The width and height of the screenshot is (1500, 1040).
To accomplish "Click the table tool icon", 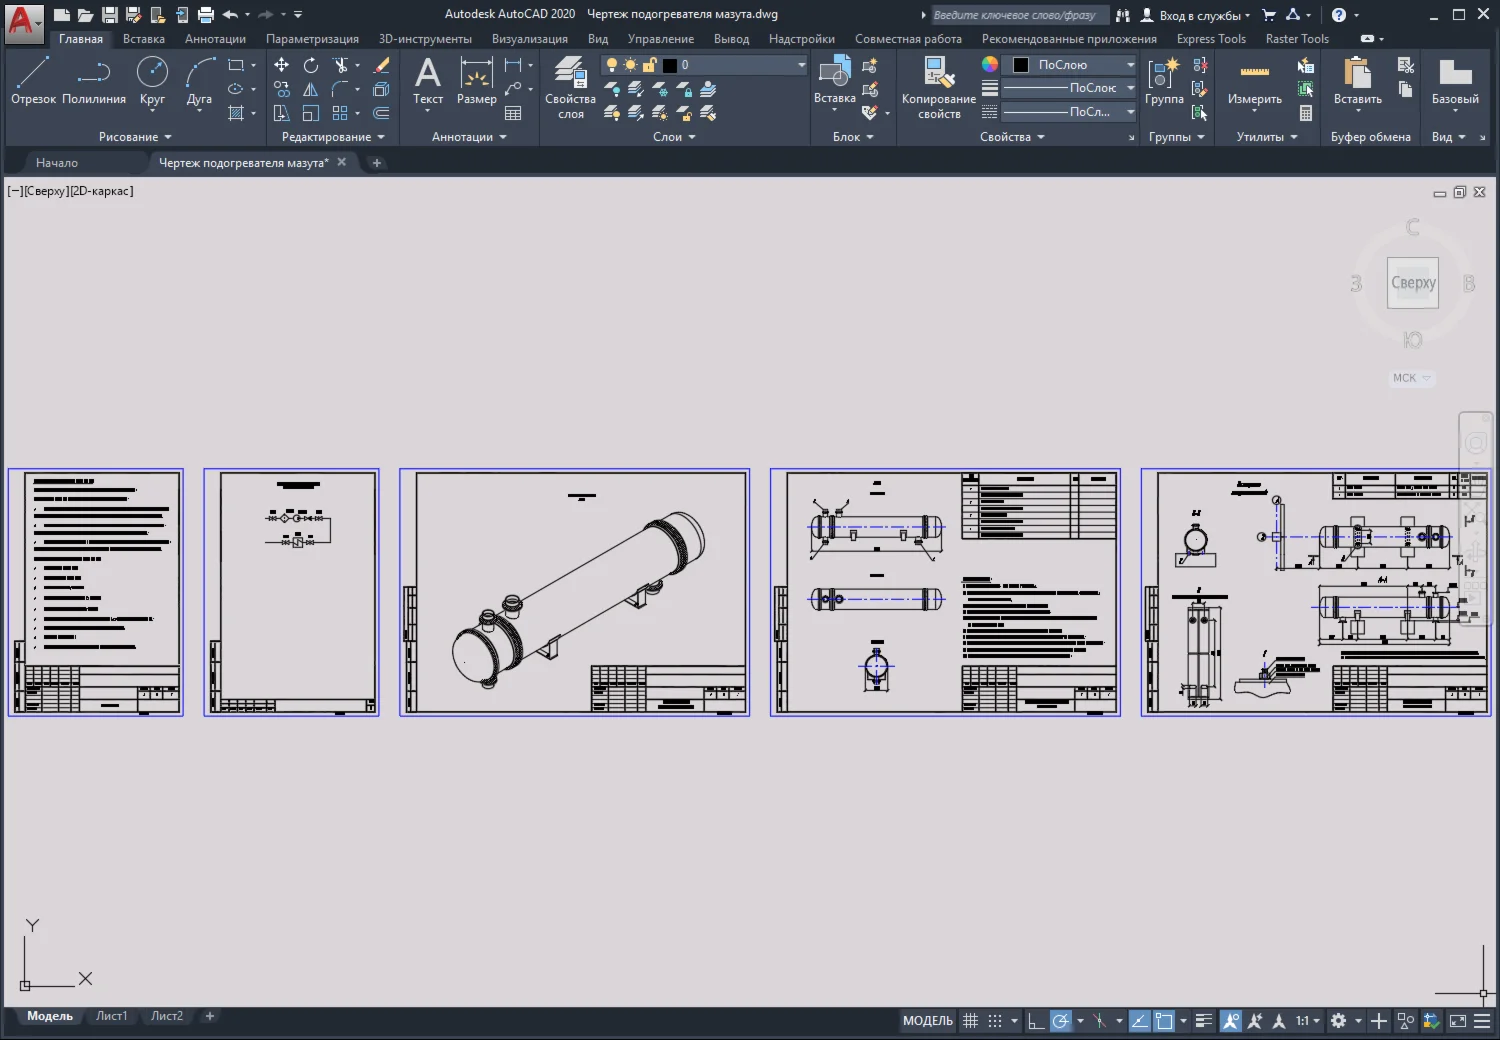I will tap(513, 113).
